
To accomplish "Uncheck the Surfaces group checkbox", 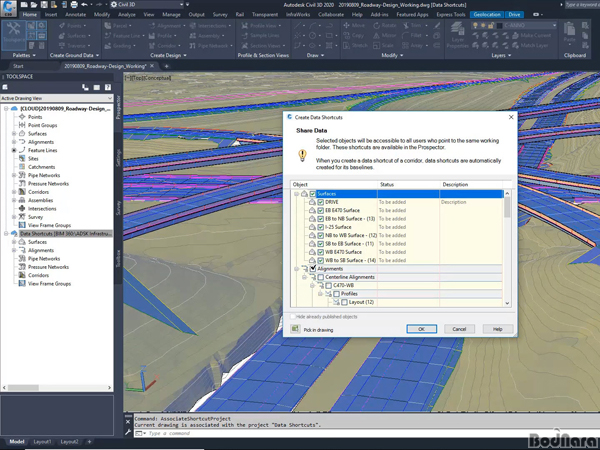I will 313,194.
